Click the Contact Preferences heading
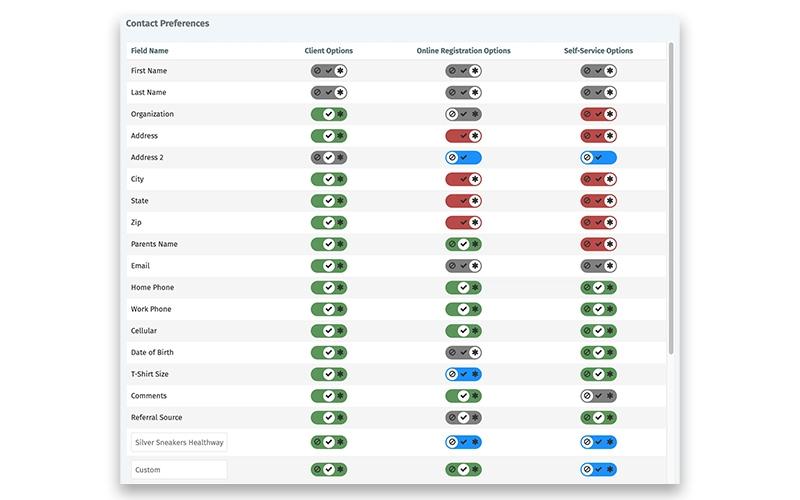800x500 pixels. 167,23
